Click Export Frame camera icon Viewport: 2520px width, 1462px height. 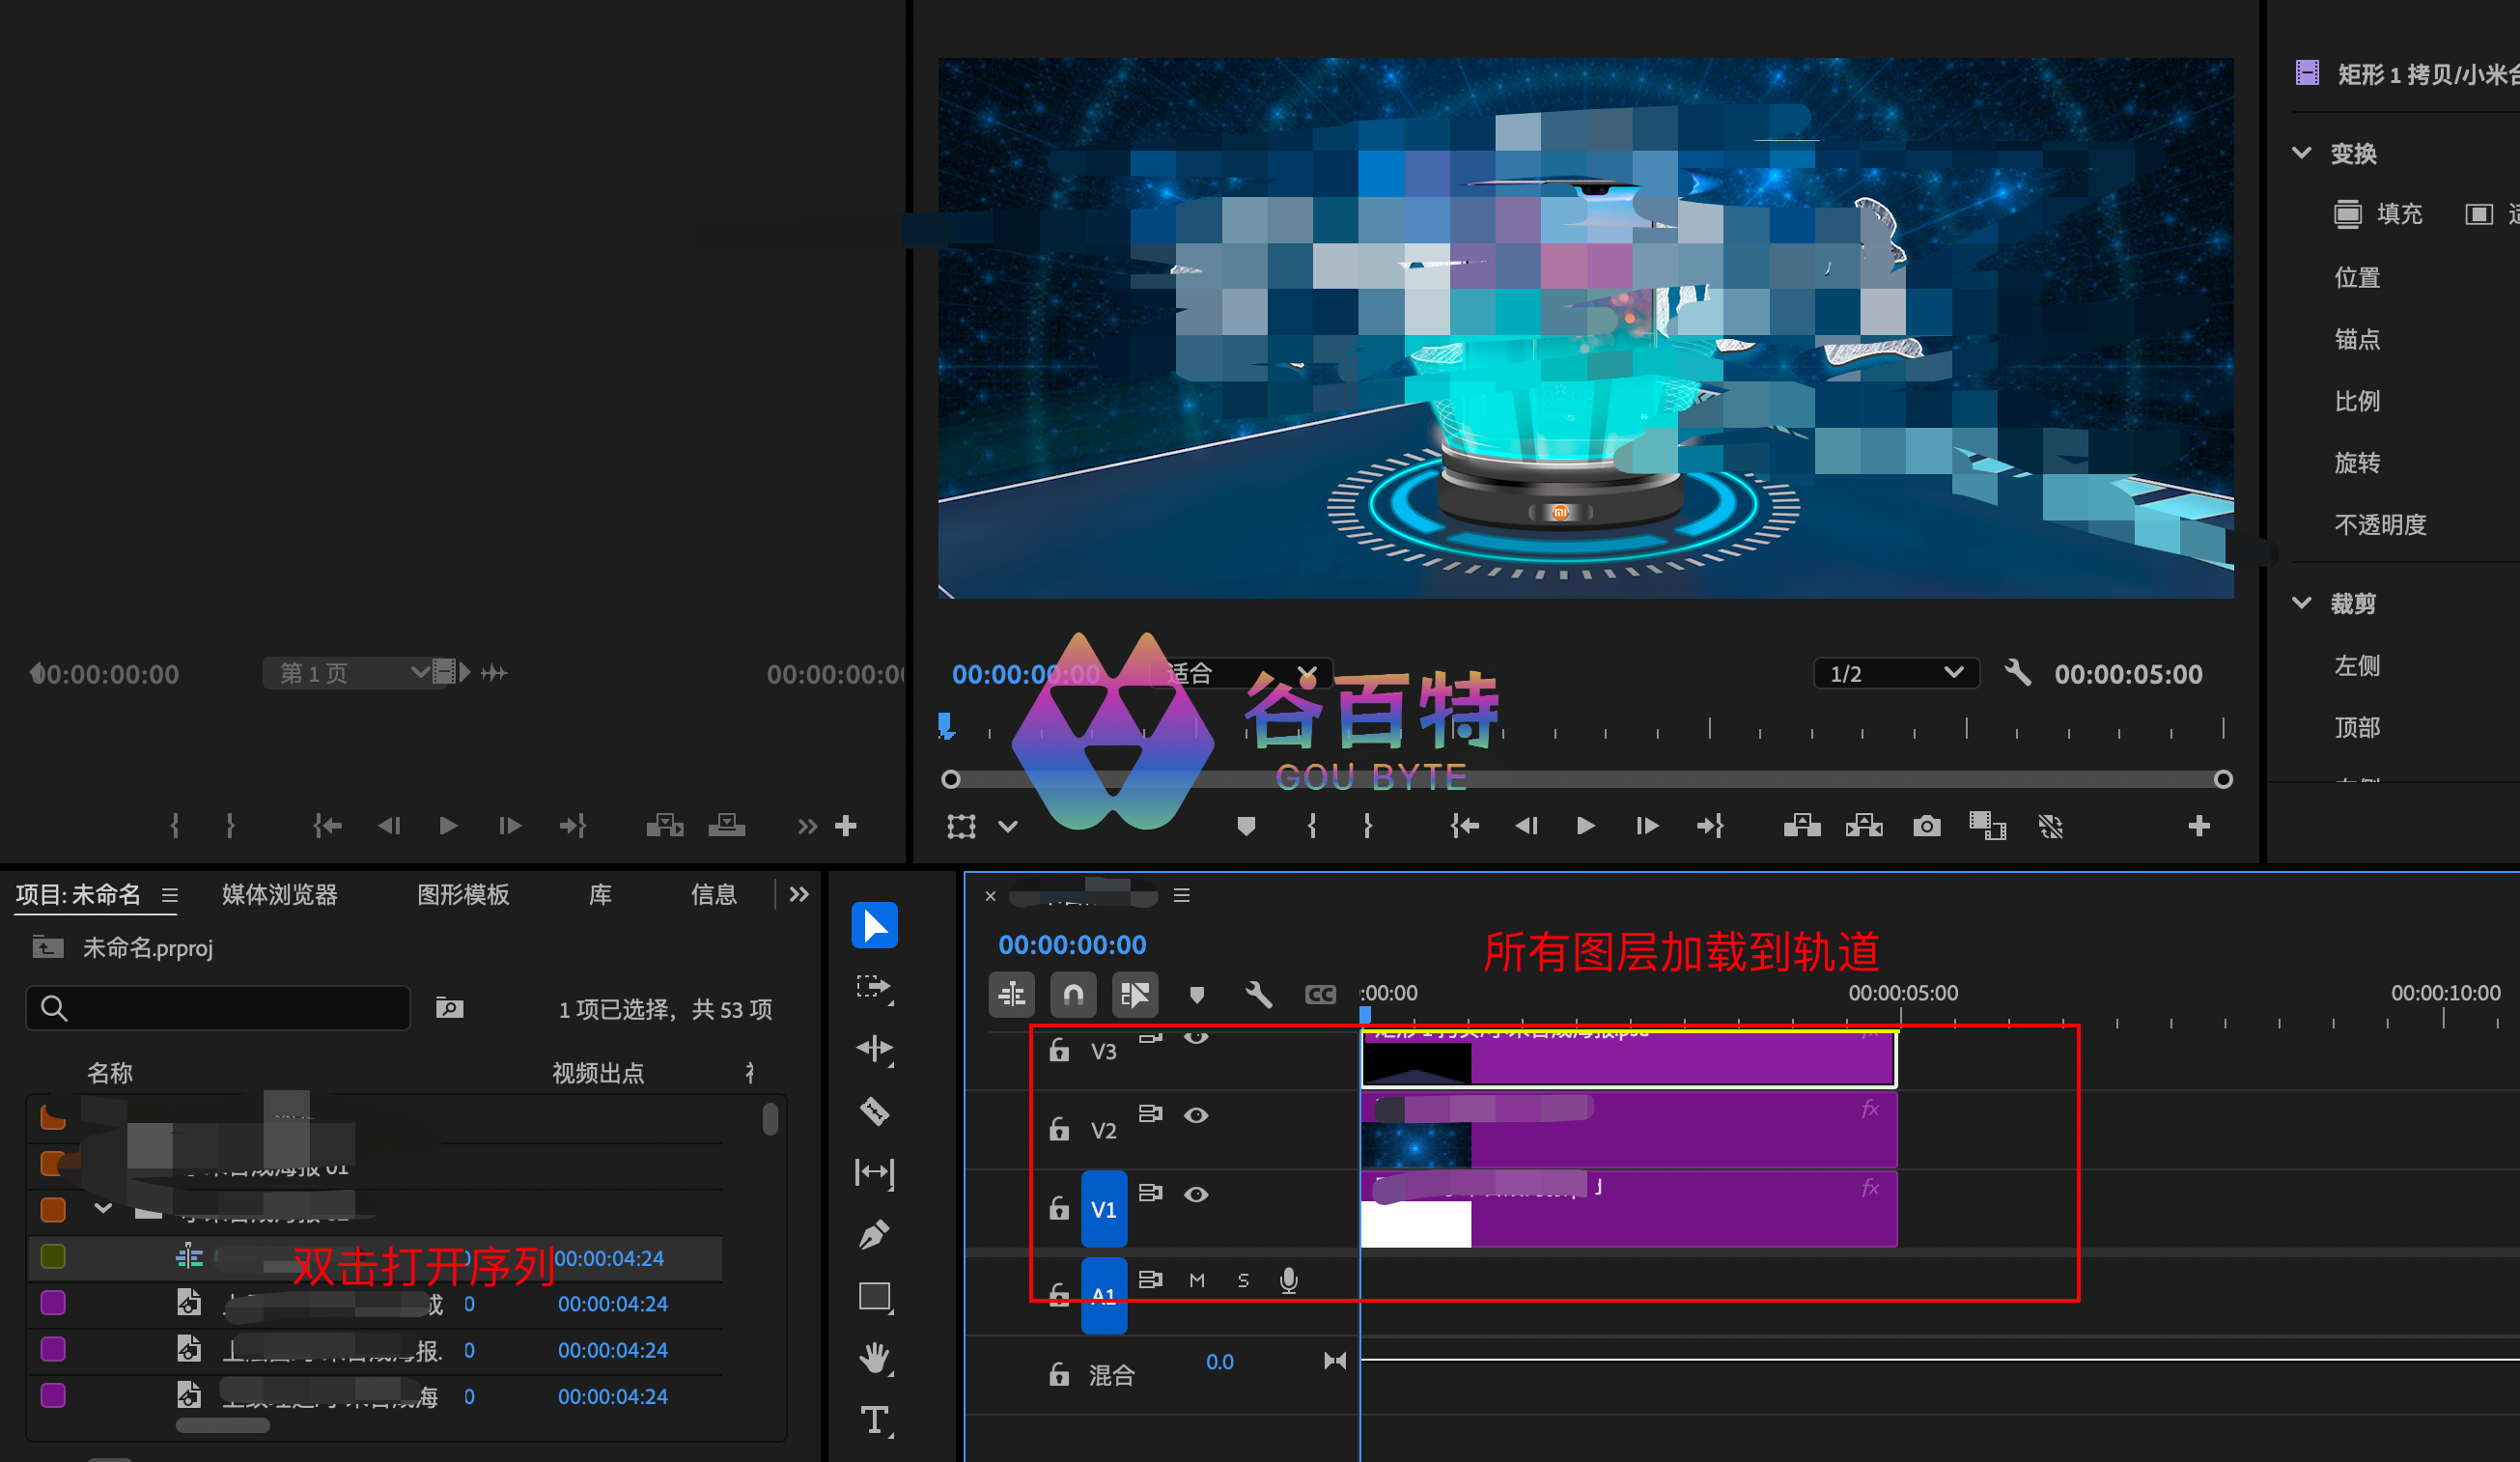[1926, 826]
